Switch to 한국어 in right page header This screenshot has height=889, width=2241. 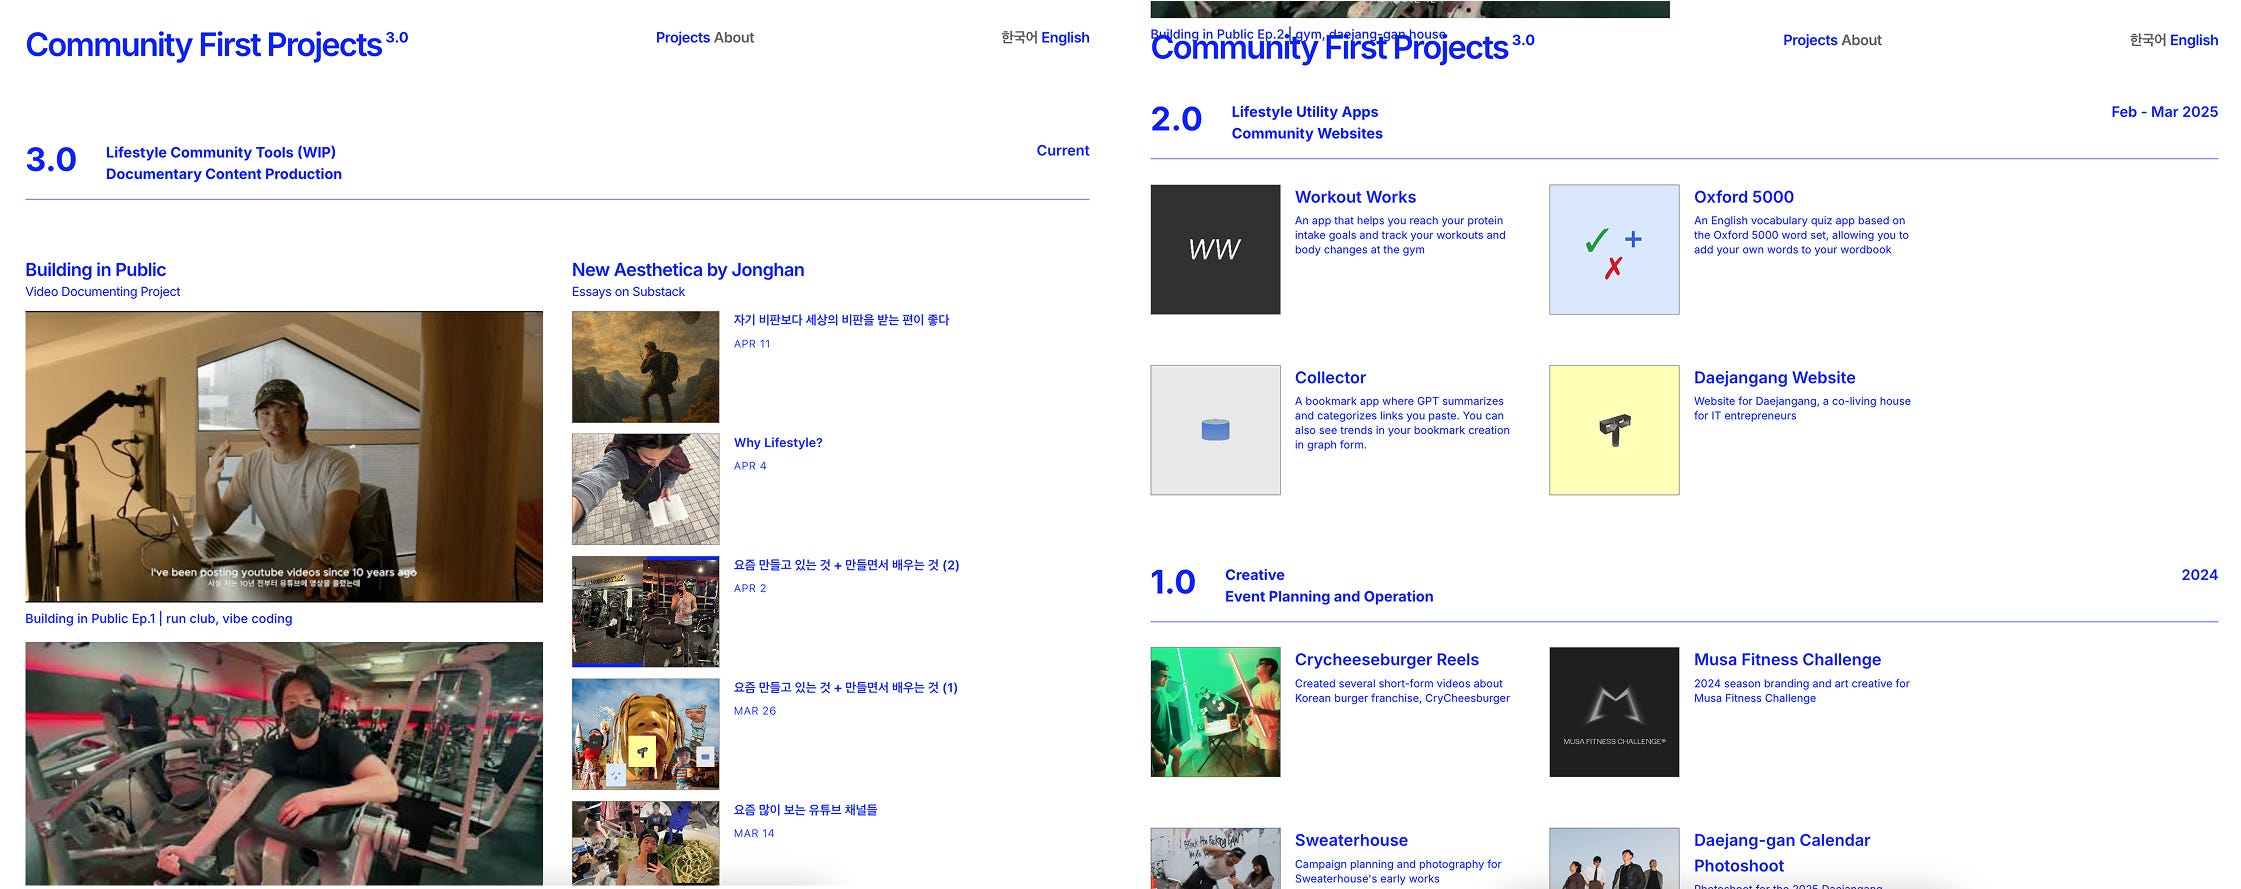[2147, 40]
